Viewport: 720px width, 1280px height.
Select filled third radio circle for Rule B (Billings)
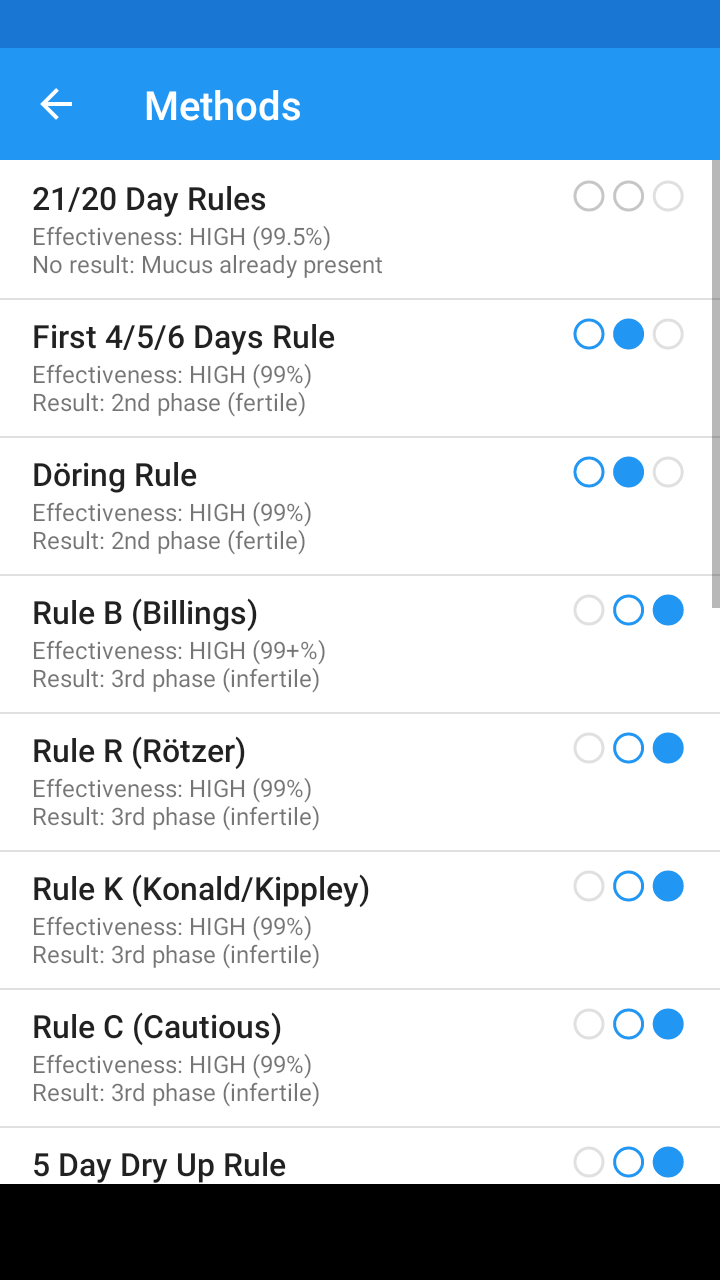(x=668, y=610)
